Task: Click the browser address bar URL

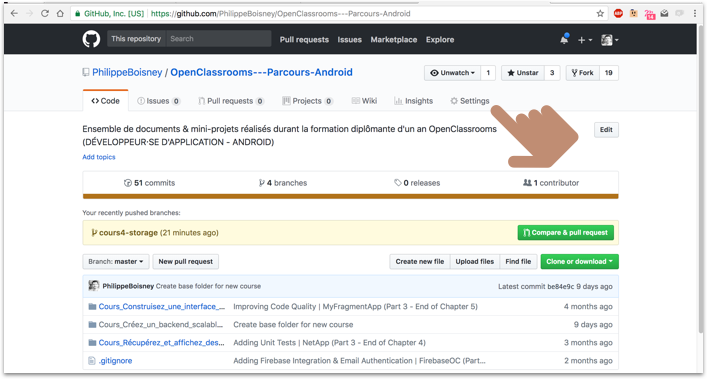Action: click(x=280, y=14)
